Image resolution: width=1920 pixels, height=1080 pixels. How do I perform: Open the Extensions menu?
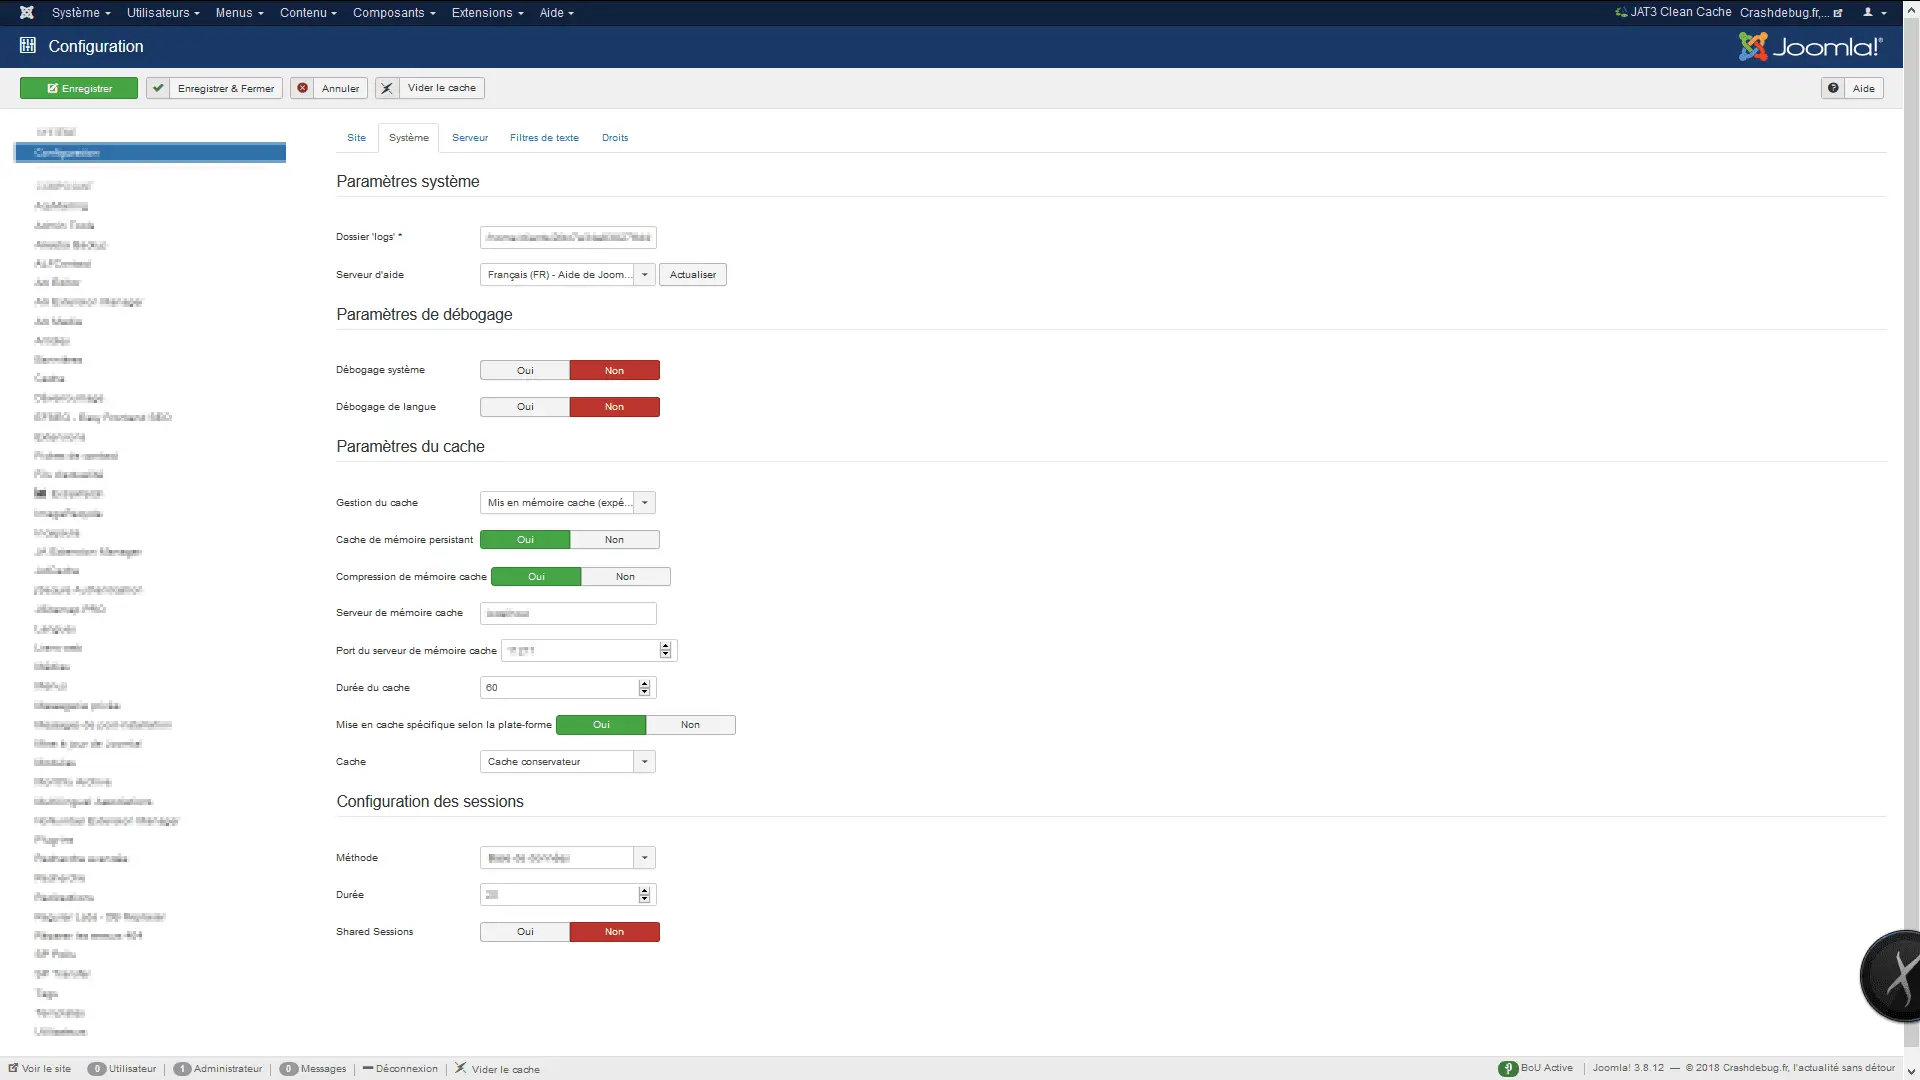487,13
